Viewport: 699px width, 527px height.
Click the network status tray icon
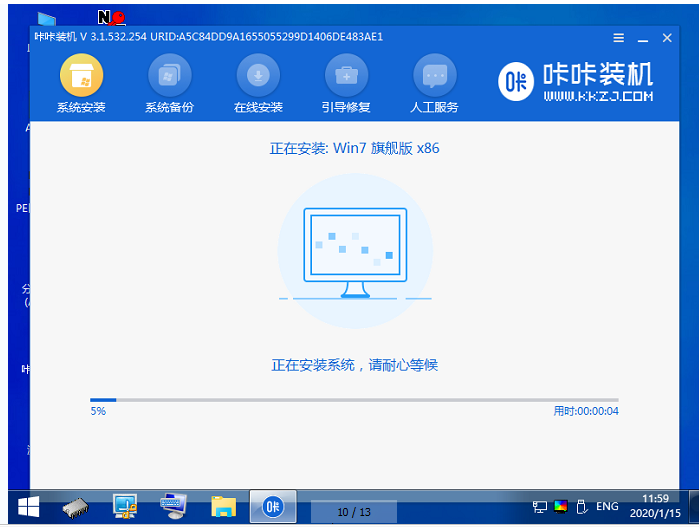point(540,508)
